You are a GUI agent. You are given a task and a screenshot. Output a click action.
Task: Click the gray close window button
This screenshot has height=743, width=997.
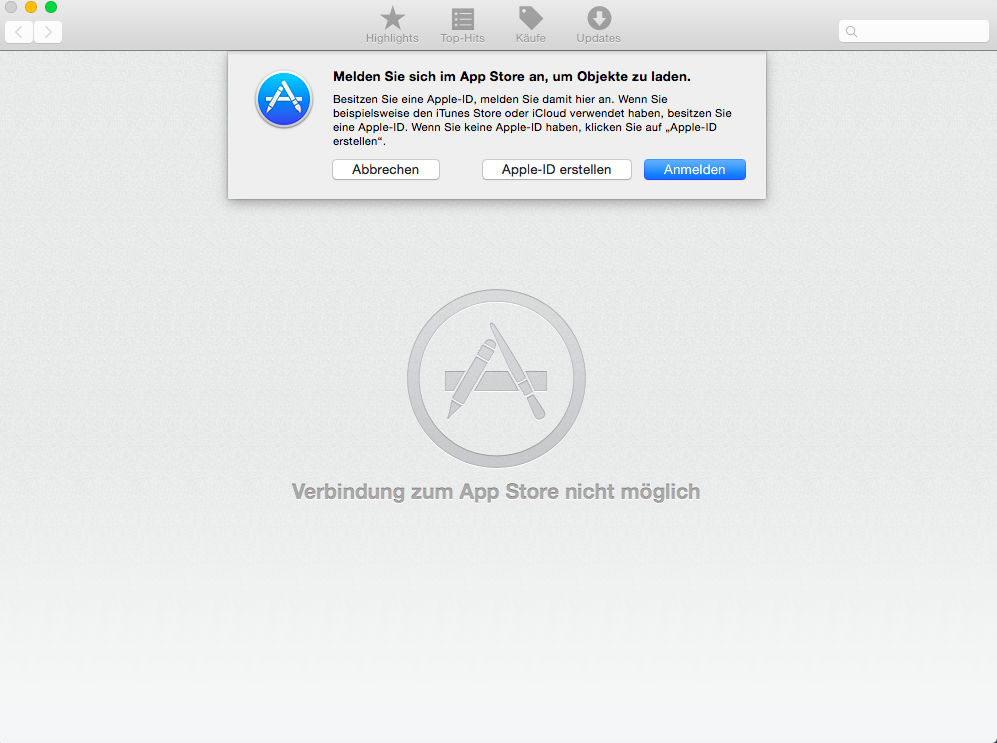tap(10, 7)
